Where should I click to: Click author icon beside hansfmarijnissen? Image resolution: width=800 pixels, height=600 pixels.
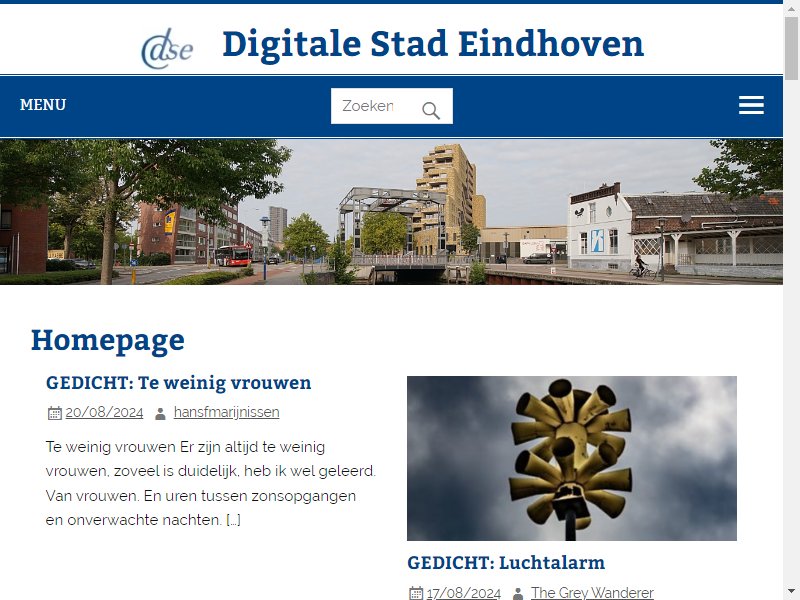[160, 413]
